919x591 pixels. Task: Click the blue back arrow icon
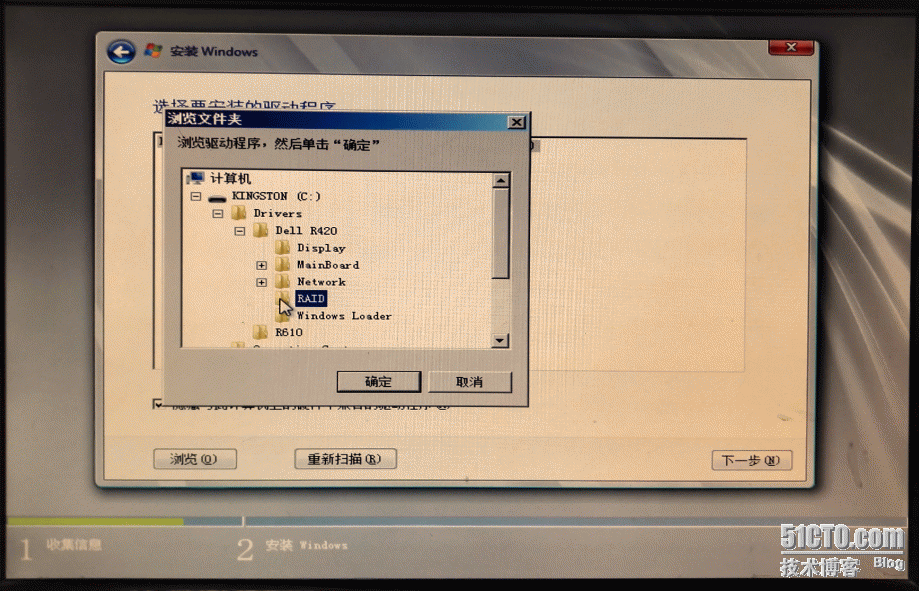[x=121, y=52]
